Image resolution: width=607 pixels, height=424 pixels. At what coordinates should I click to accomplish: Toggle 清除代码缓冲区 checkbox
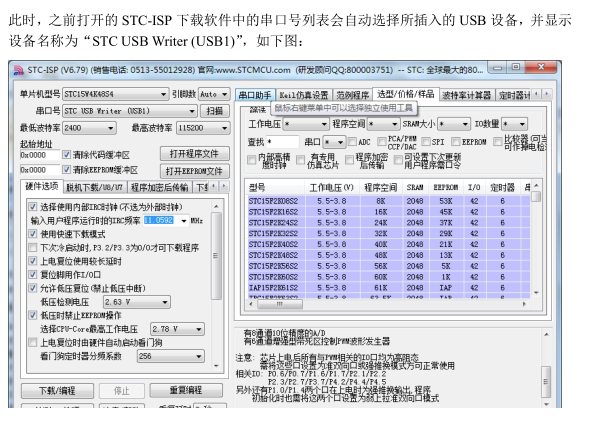click(x=67, y=155)
